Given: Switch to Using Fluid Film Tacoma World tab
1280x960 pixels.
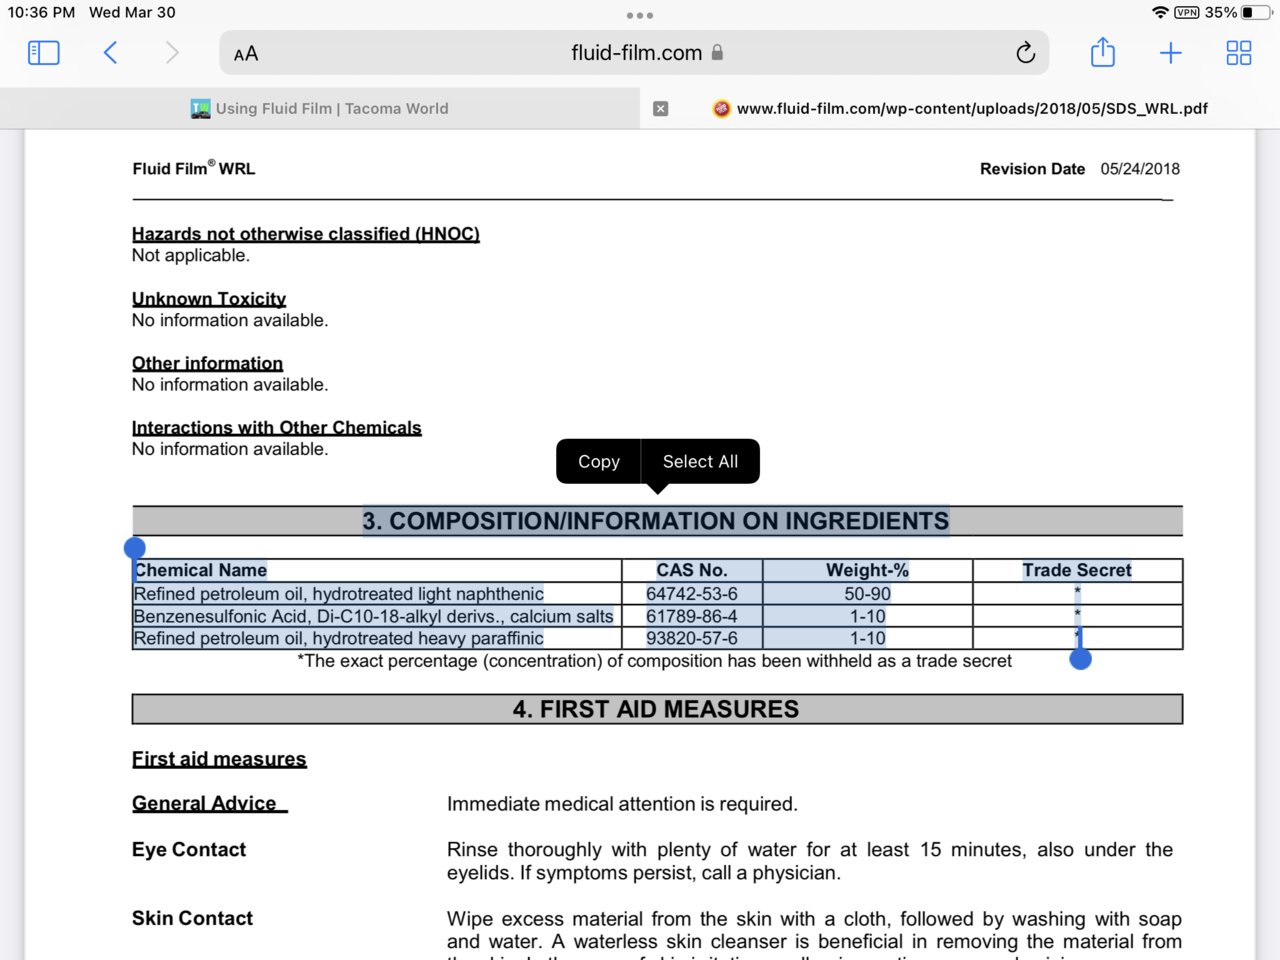Looking at the screenshot, I should pyautogui.click(x=320, y=108).
